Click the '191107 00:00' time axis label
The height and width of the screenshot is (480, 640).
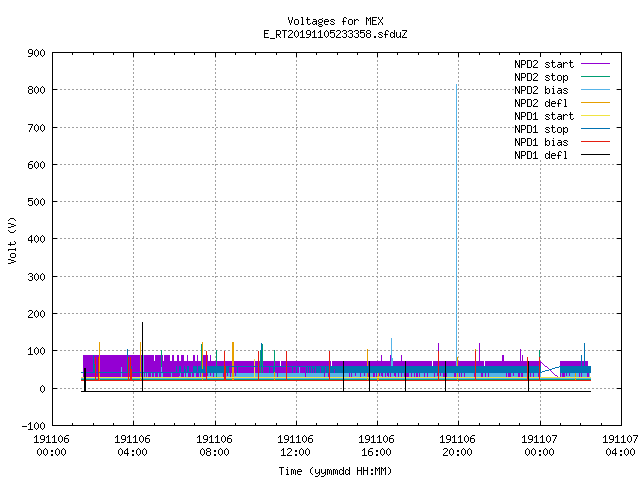[x=539, y=446]
